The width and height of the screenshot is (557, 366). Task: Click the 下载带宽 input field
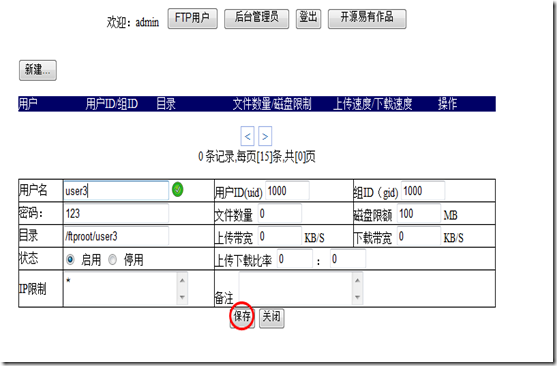point(419,236)
